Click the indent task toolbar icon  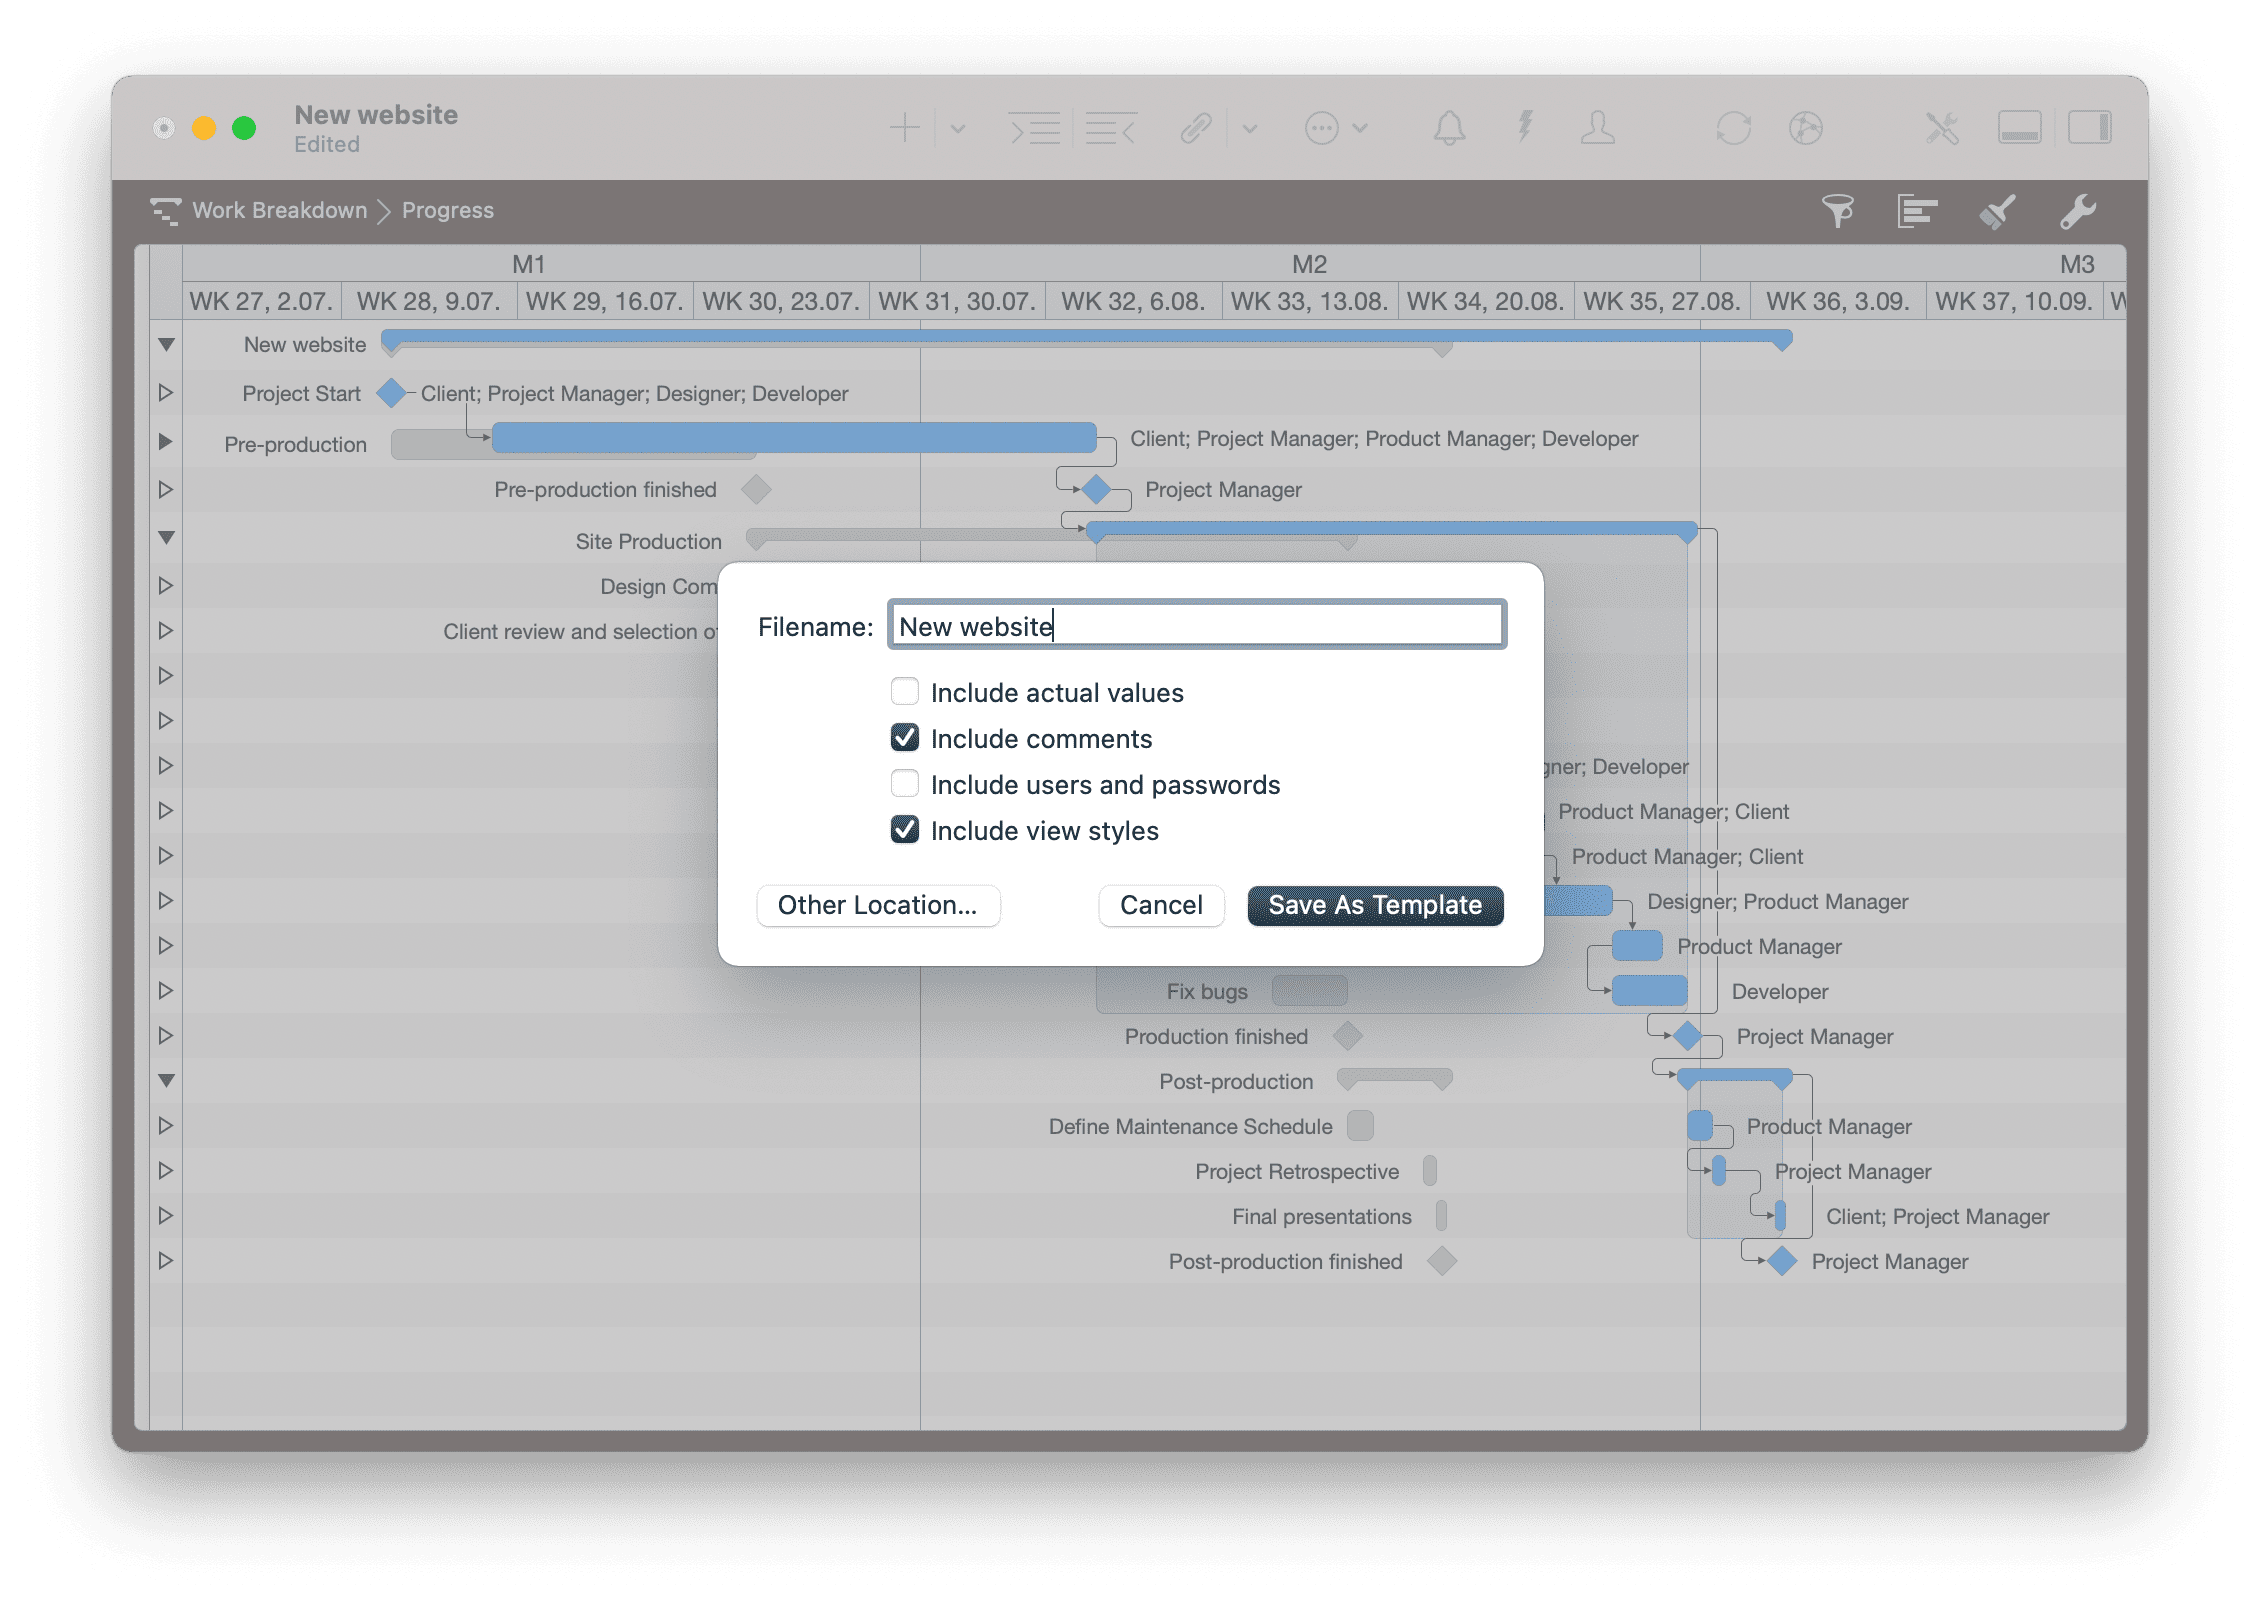coord(1036,128)
